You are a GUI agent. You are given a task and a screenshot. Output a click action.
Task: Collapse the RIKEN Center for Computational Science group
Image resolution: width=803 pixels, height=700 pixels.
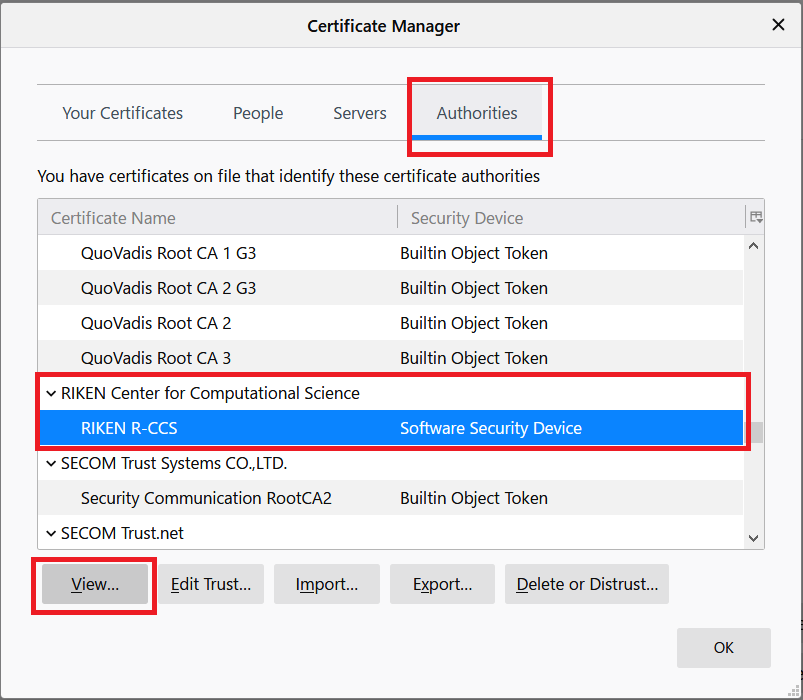click(51, 393)
